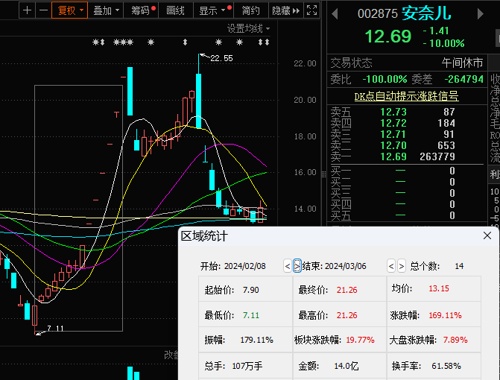Open the 显示 dropdown options
500x380 pixels.
click(214, 10)
